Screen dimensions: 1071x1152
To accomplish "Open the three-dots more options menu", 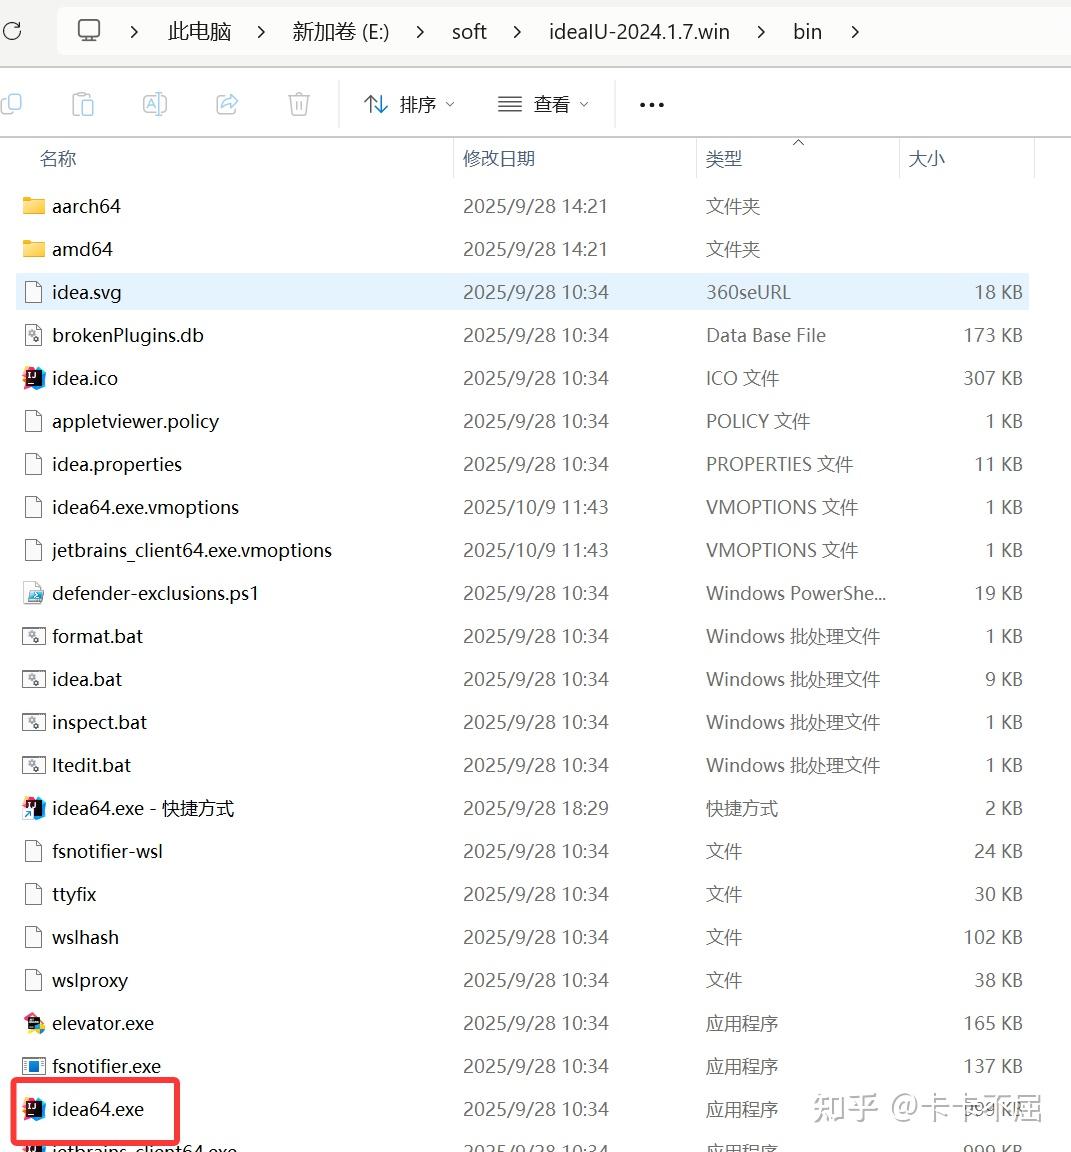I will click(652, 105).
